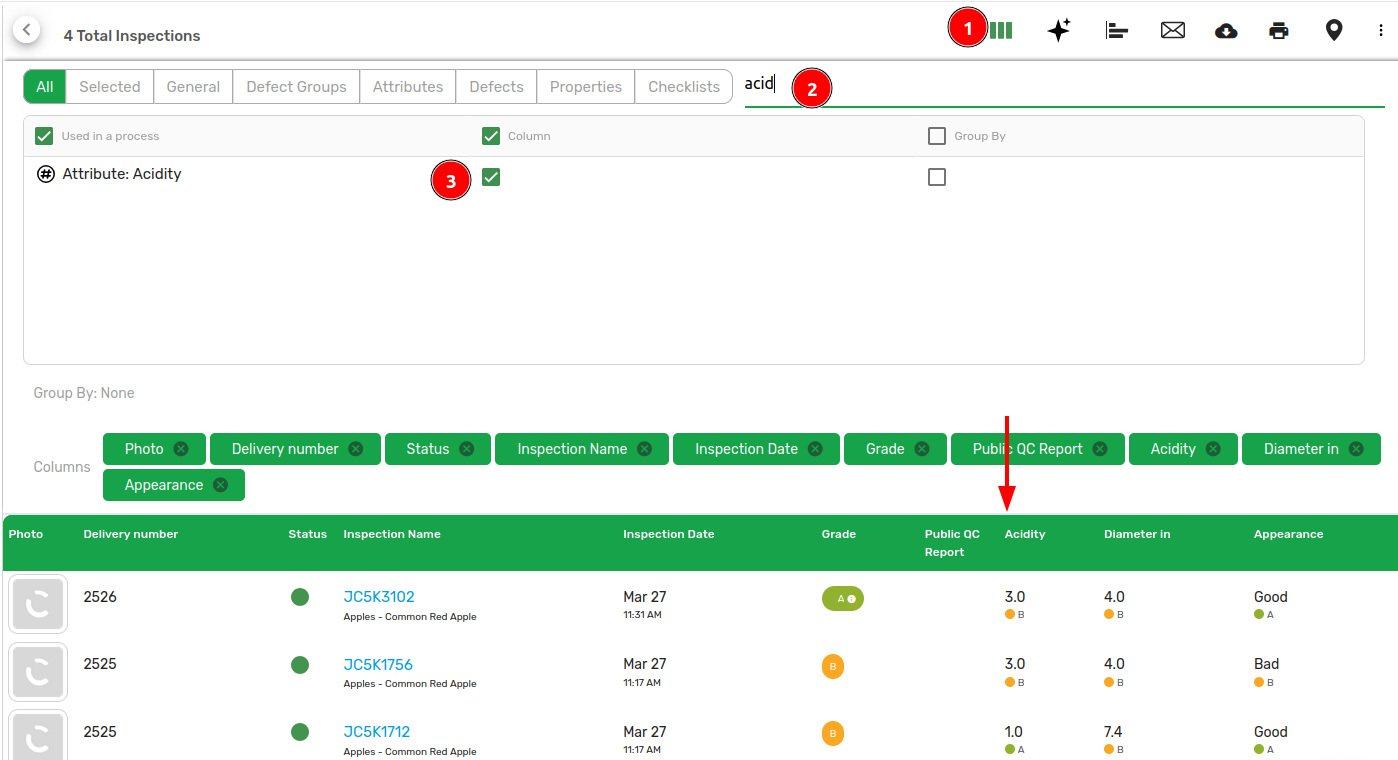Click the Public QC Report column header
1398x760 pixels.
952,543
